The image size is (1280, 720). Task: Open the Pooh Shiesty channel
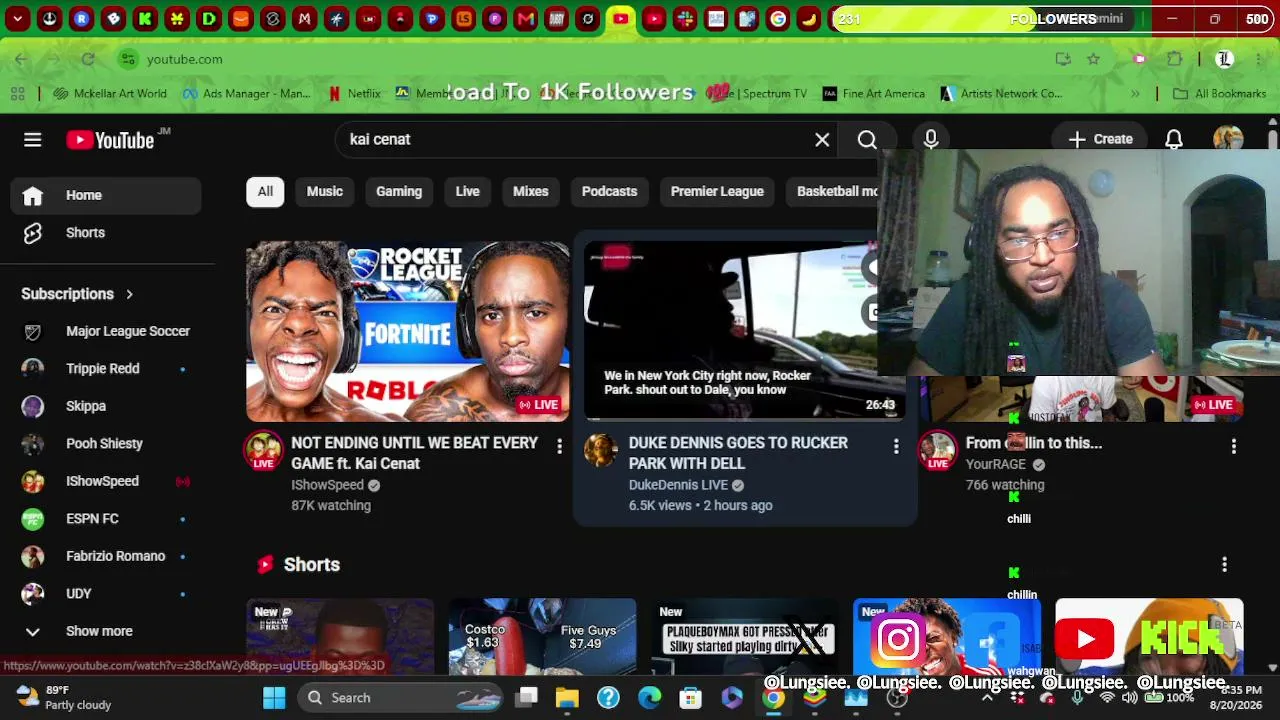coord(106,444)
